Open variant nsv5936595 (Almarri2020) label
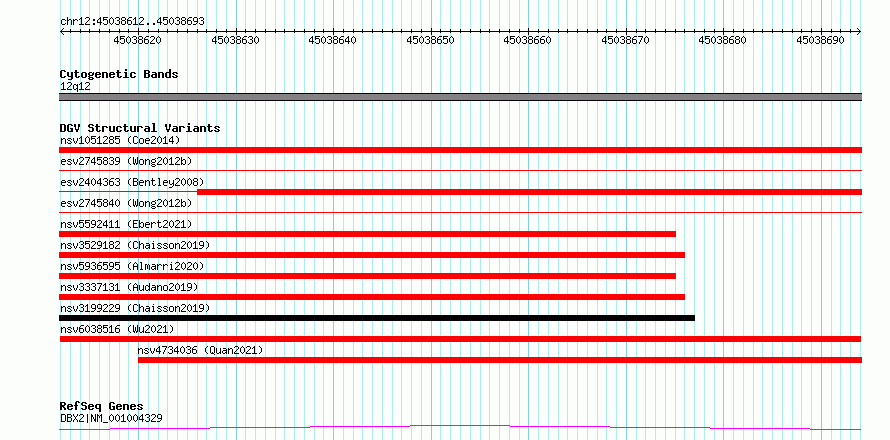Screen dimensions: 890x440 click(132, 266)
